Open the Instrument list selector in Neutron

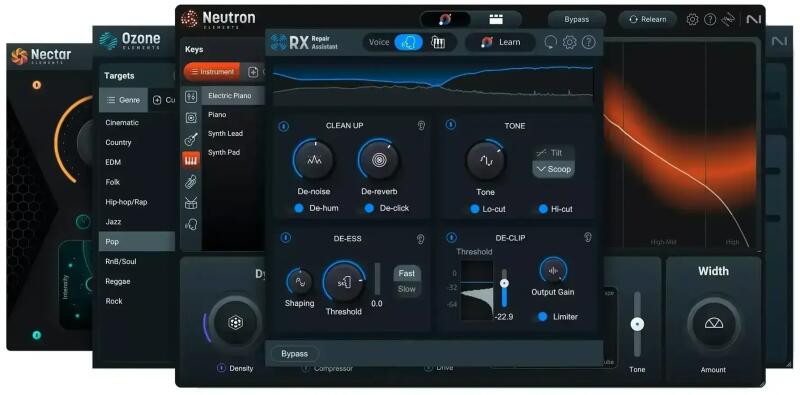click(x=212, y=72)
